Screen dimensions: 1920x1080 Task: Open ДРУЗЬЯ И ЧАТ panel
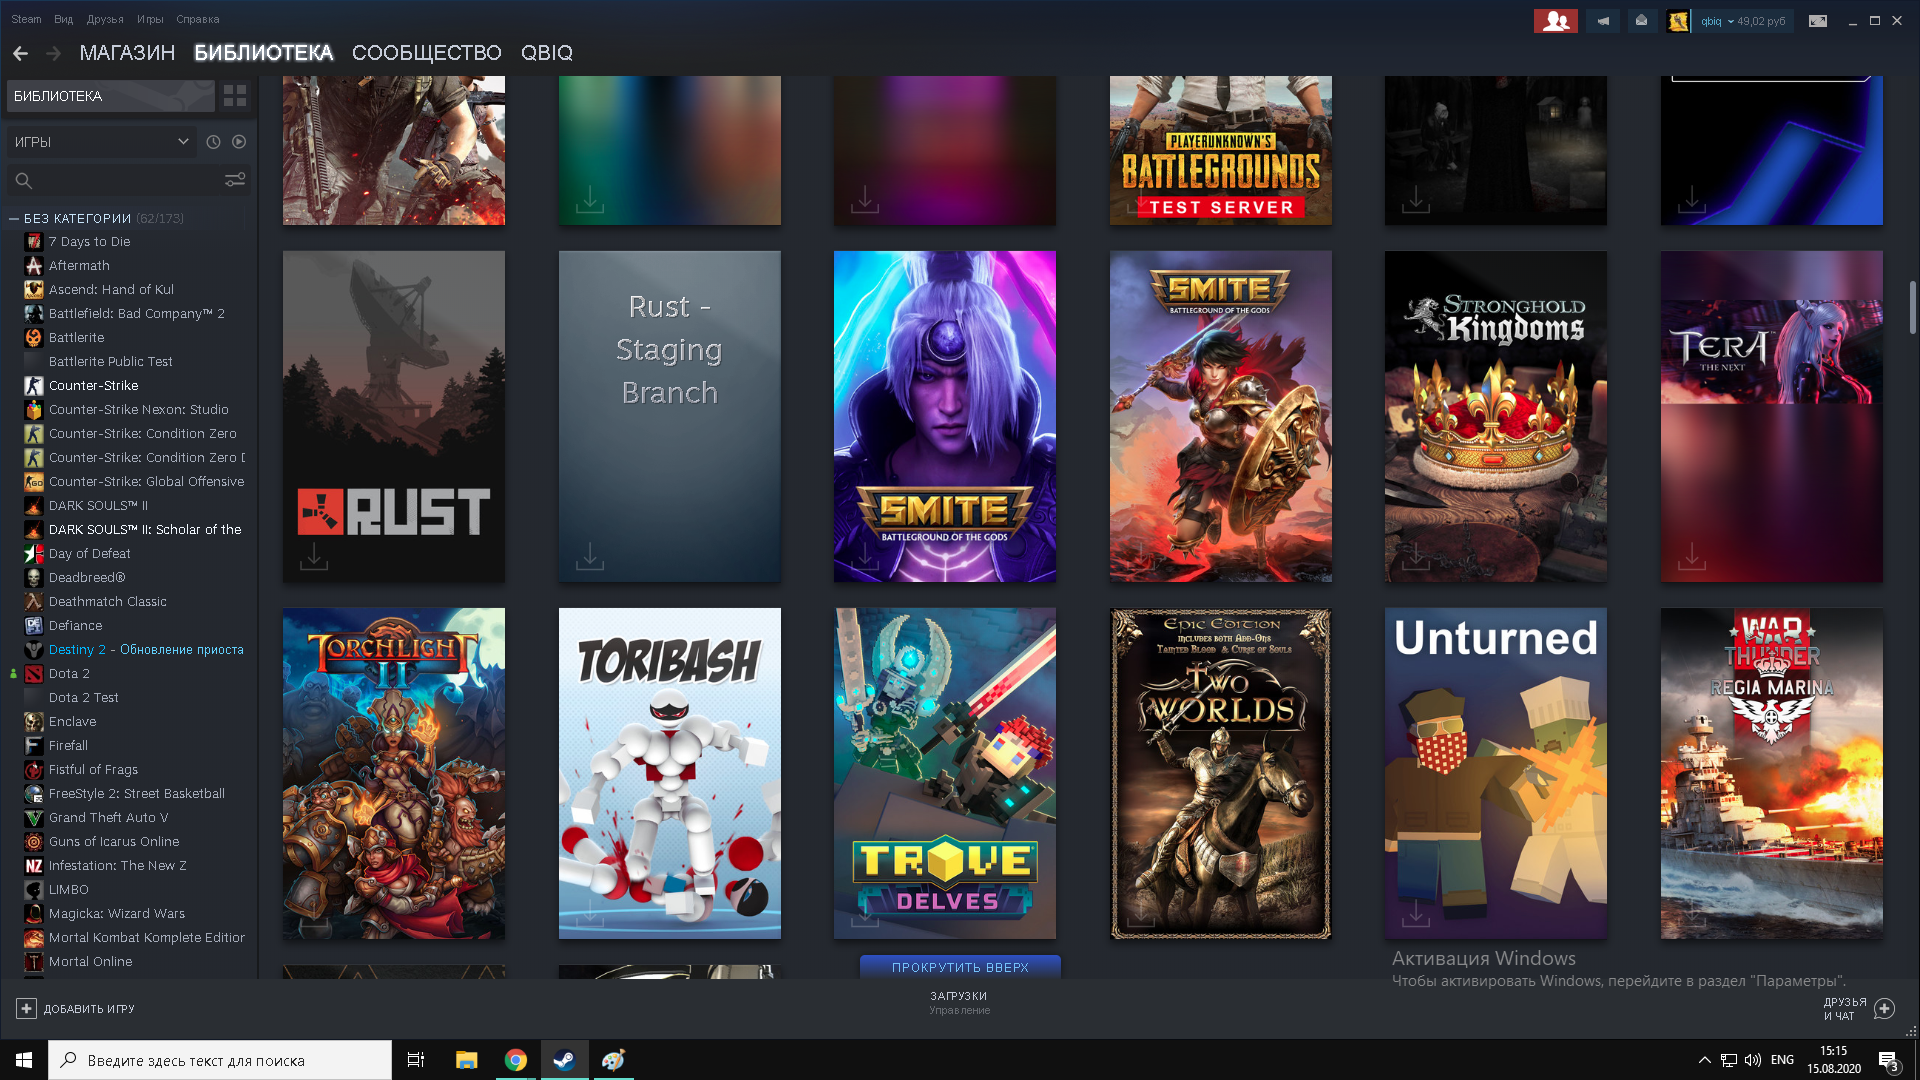point(1858,1009)
